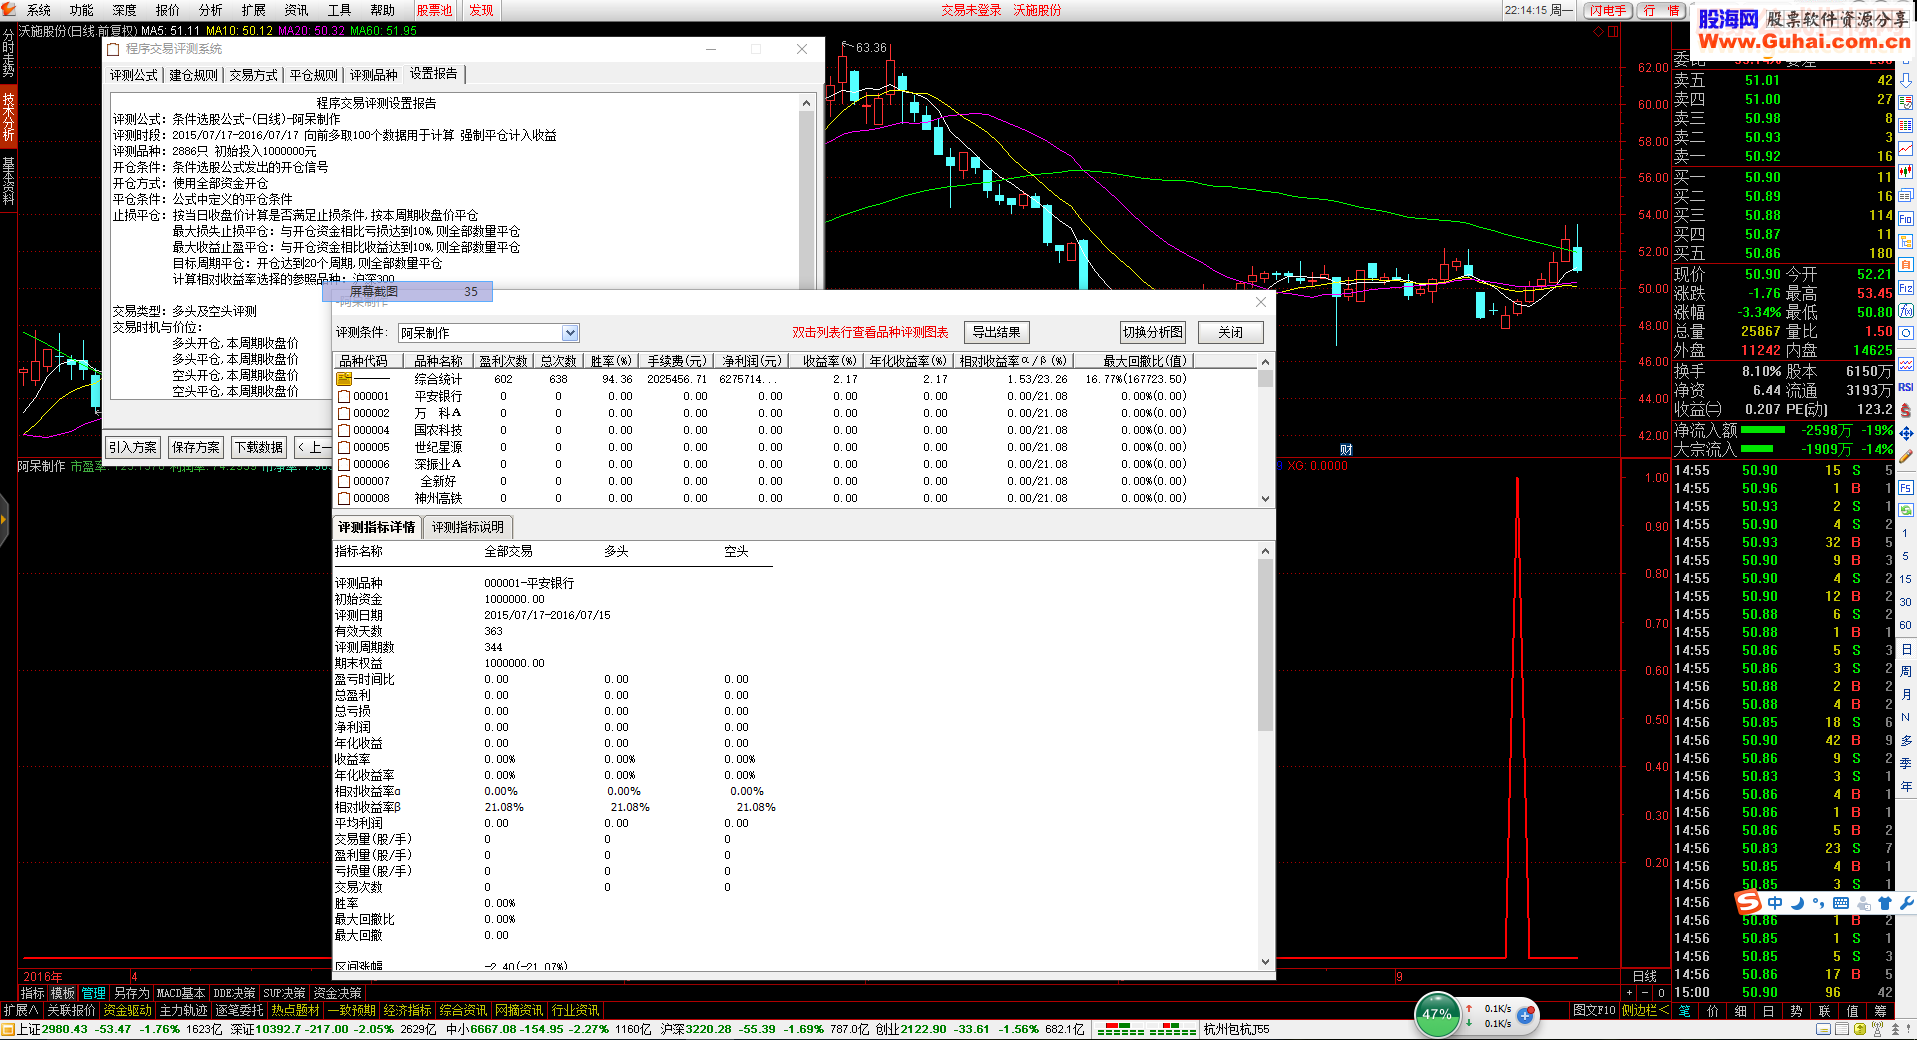The width and height of the screenshot is (1917, 1040).
Task: Open the 评测条件 dropdown arrow
Action: click(570, 333)
